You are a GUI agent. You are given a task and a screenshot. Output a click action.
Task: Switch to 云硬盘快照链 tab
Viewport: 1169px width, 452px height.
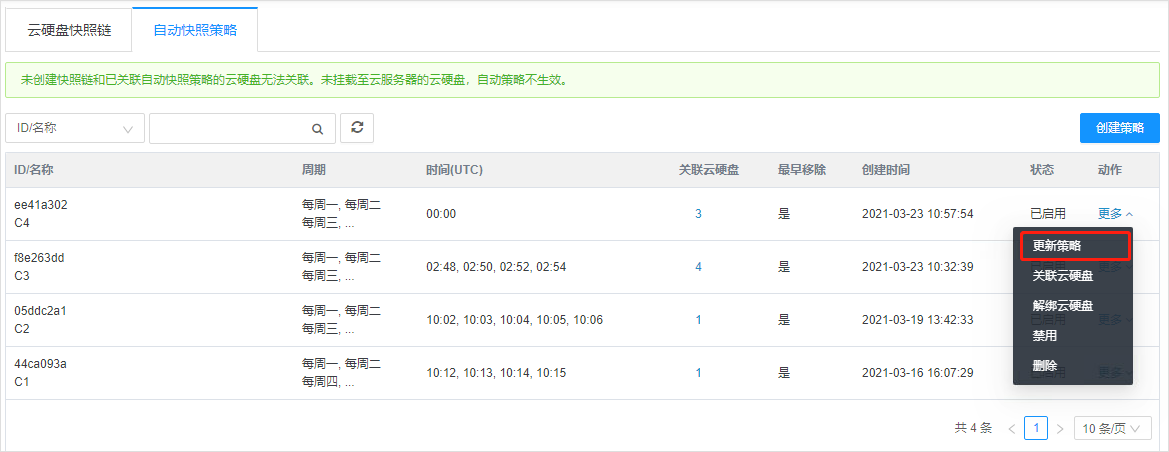(69, 30)
